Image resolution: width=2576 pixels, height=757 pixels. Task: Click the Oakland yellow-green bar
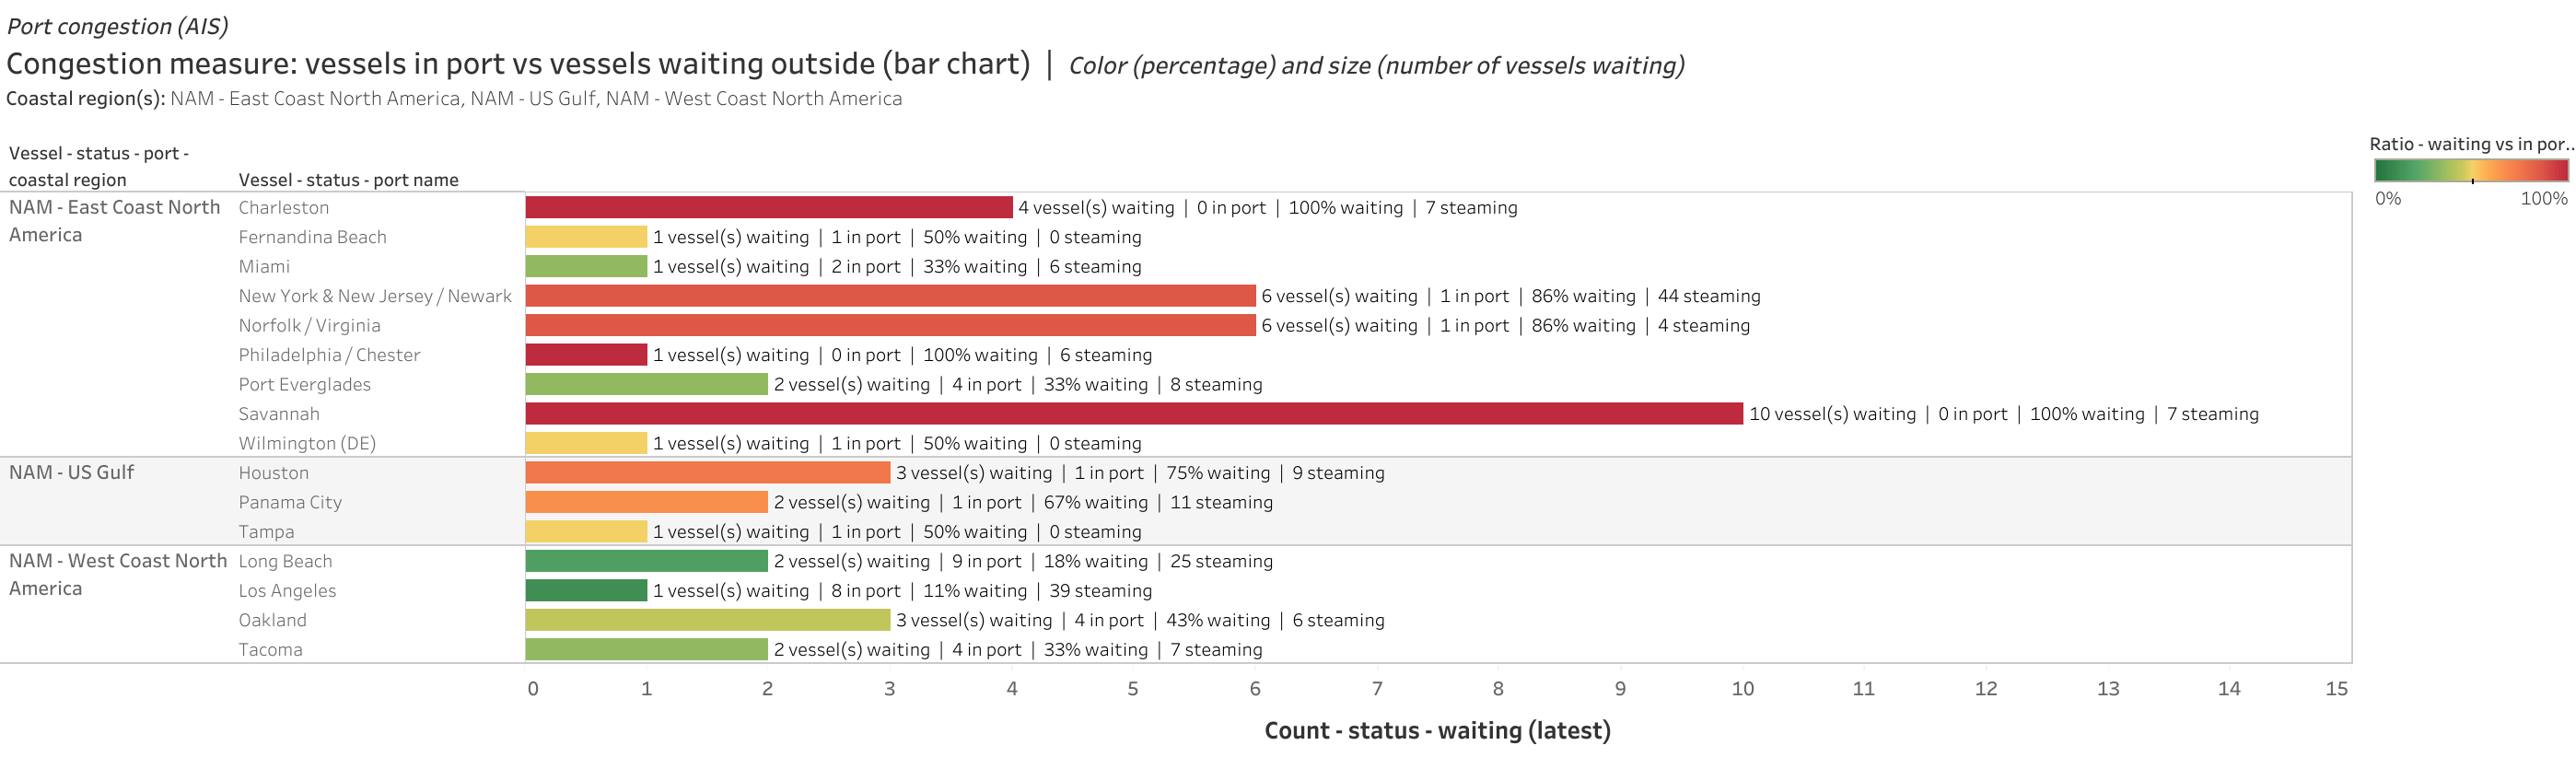[x=708, y=620]
